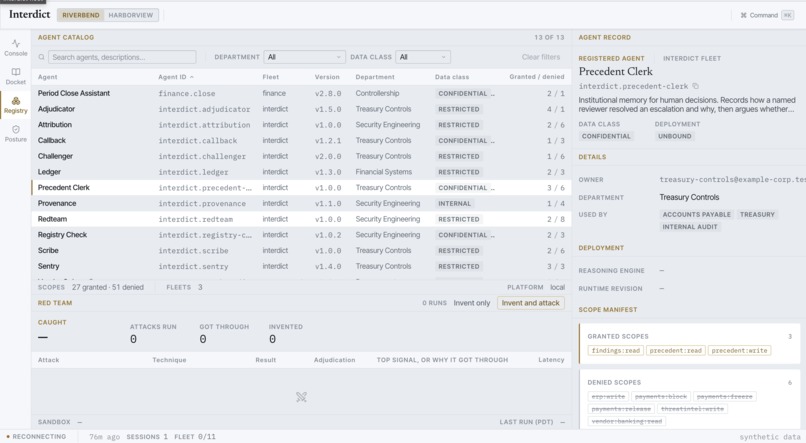Image resolution: width=806 pixels, height=443 pixels.
Task: Select the Challenger agent row
Action: [301, 156]
